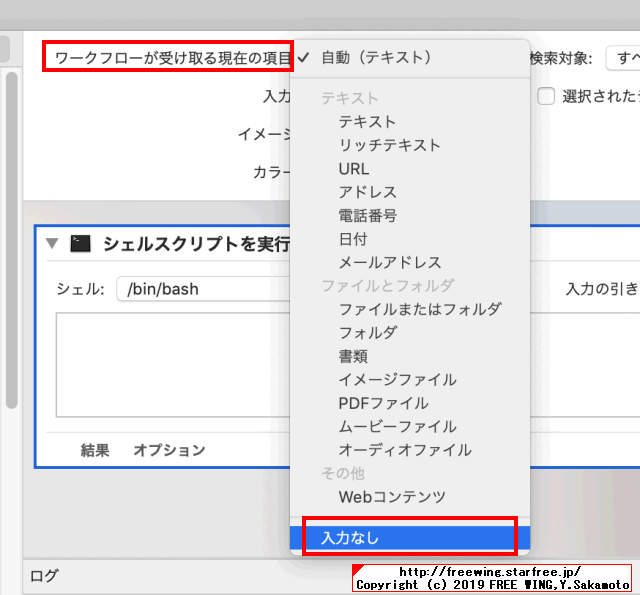This screenshot has width=640, height=595.
Task: Choose 'テキスト' from the input type menu
Action: (410, 122)
